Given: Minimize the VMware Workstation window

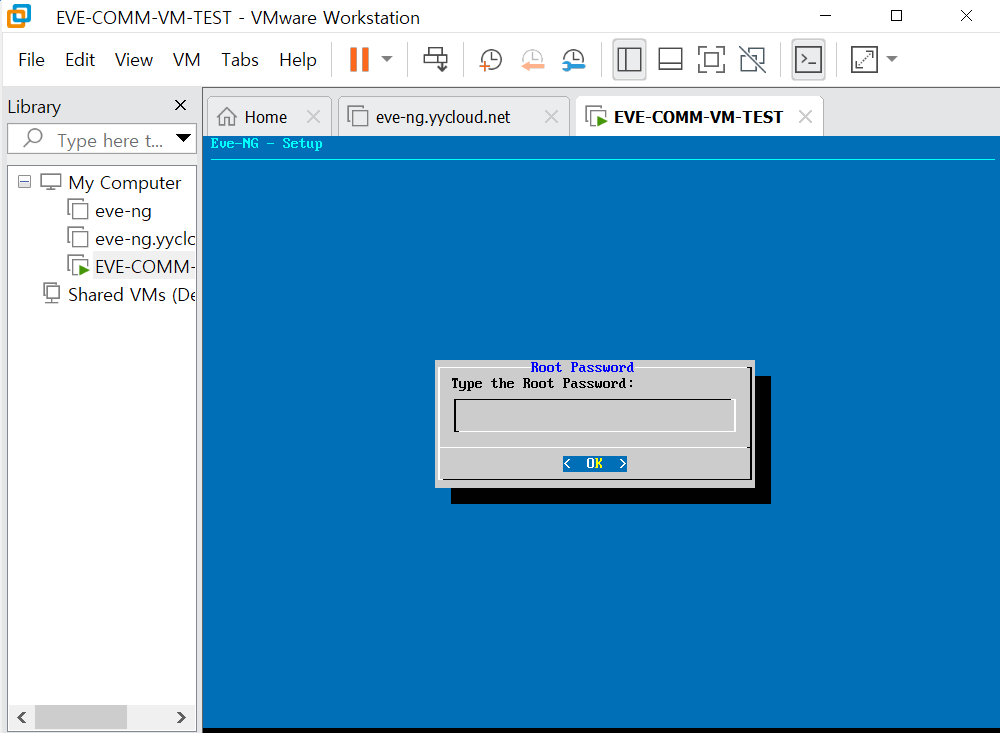Looking at the screenshot, I should click(x=826, y=15).
